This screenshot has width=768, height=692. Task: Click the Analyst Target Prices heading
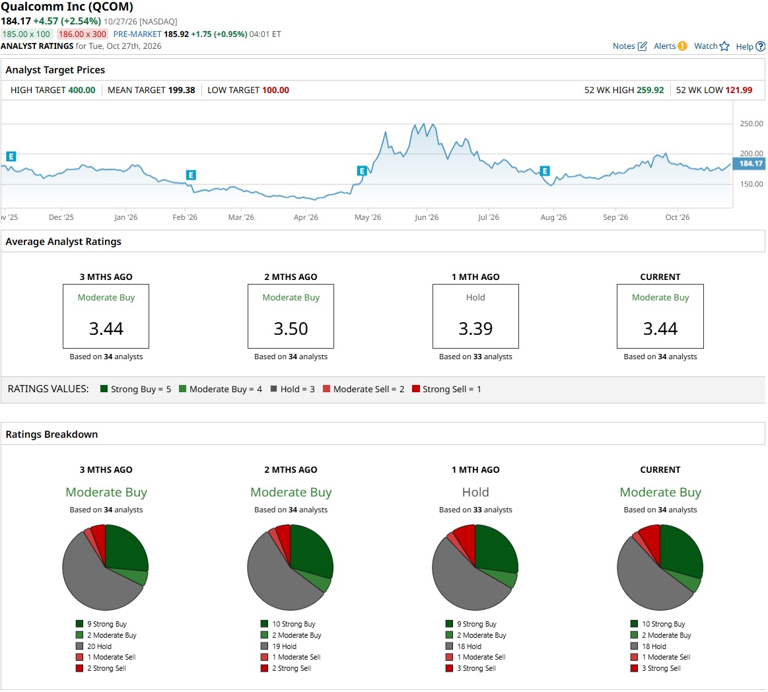(55, 70)
